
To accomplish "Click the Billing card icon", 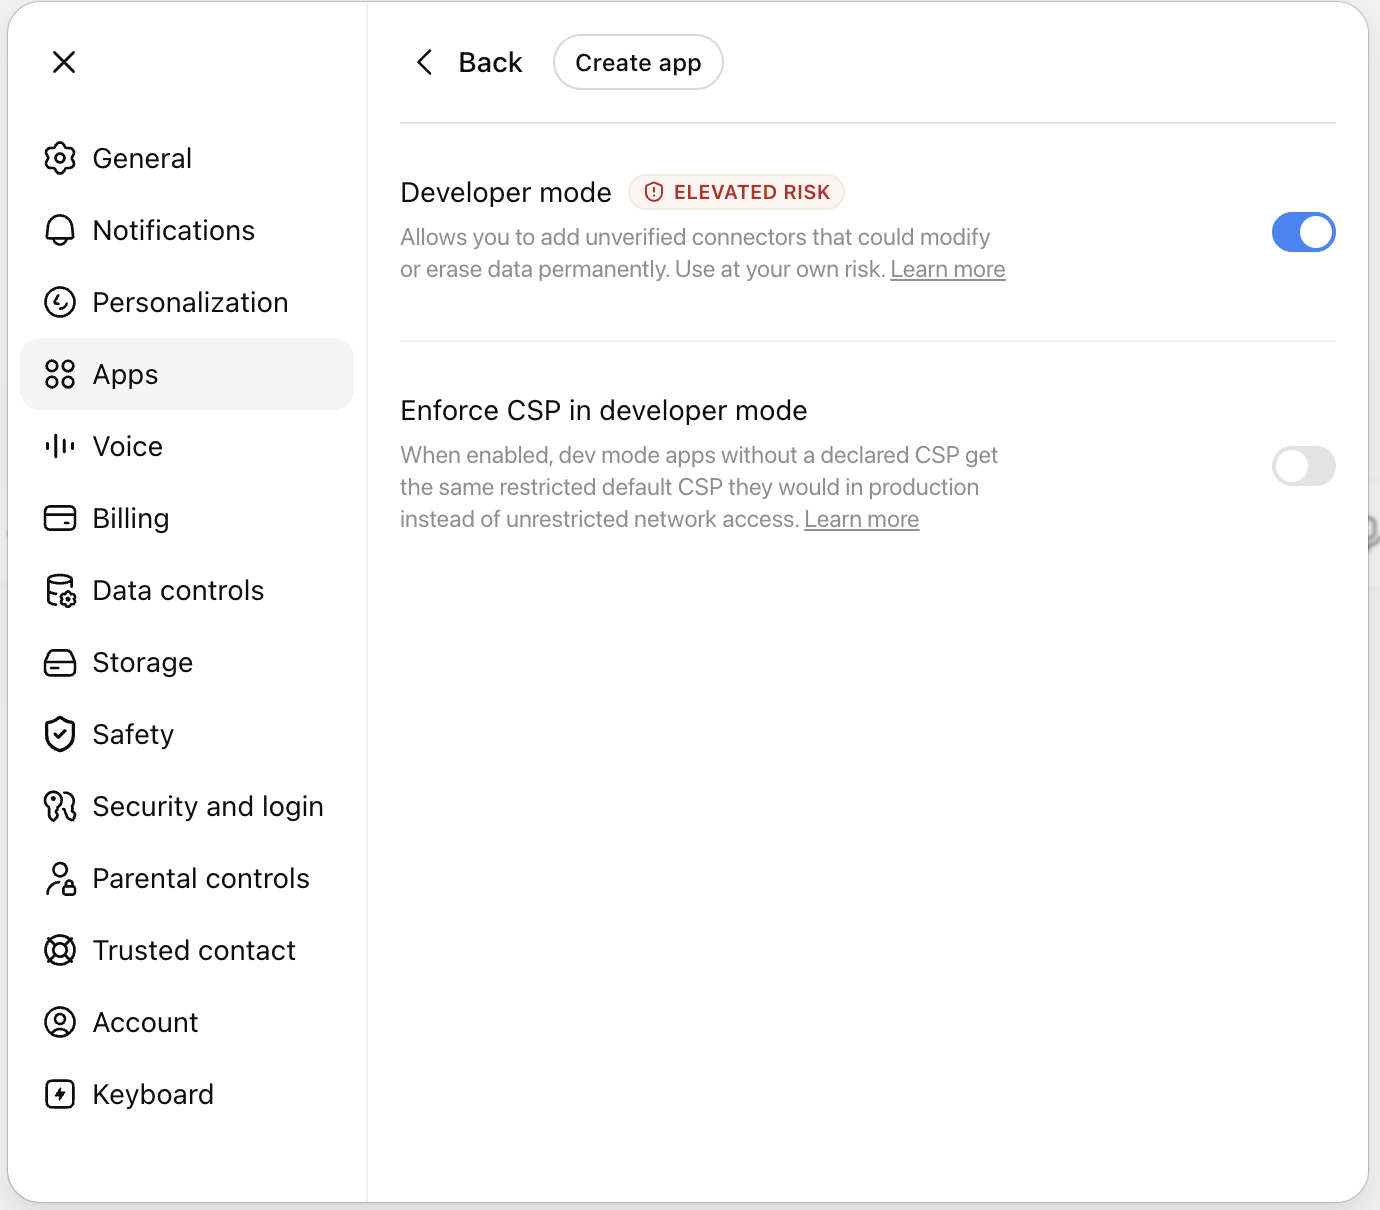I will point(60,518).
